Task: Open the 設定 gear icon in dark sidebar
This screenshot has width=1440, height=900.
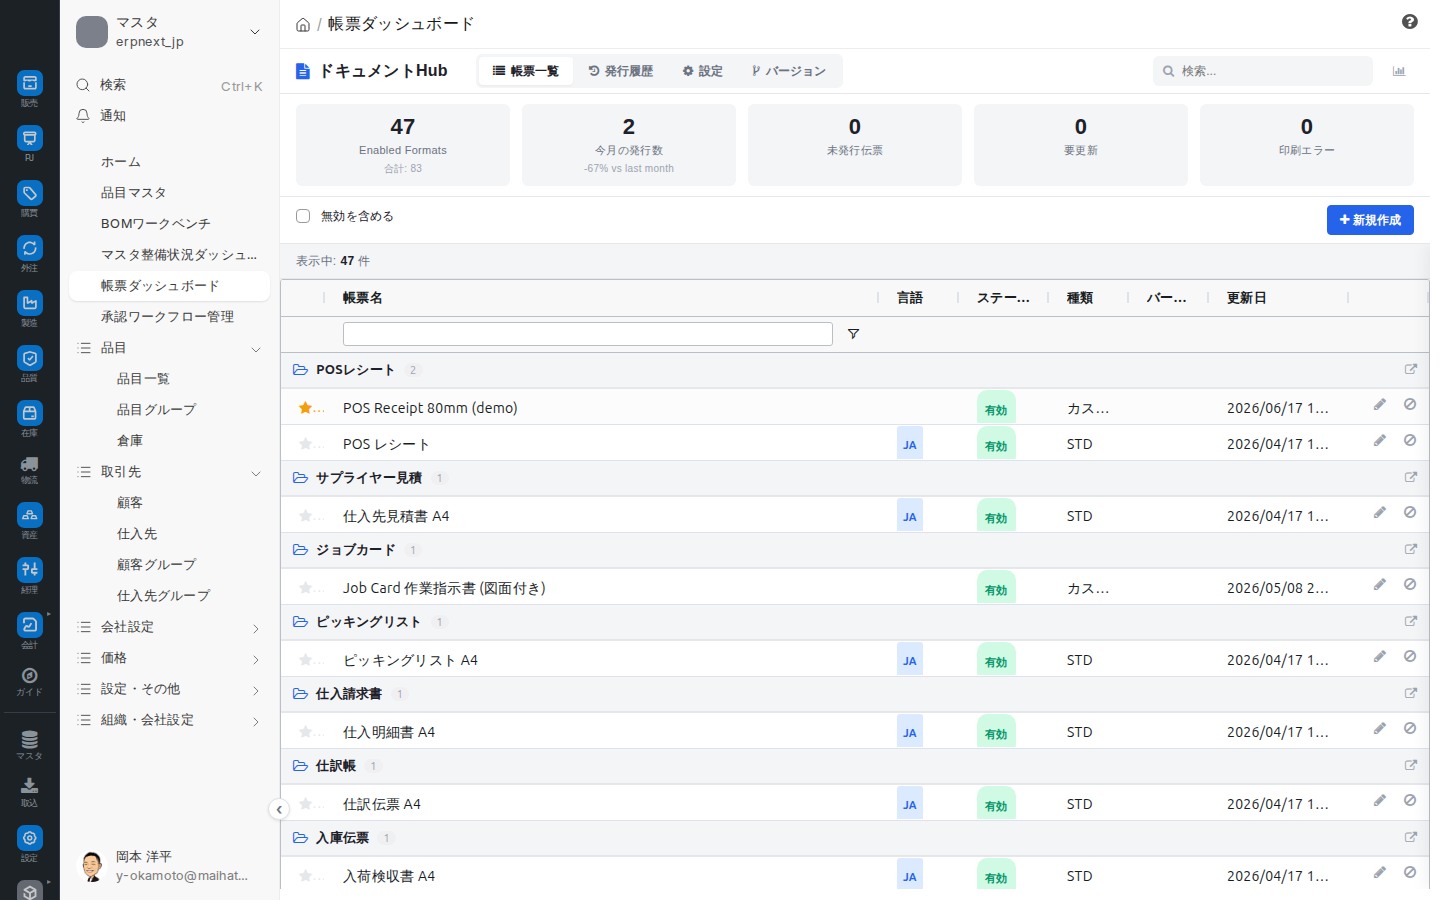Action: (x=29, y=838)
